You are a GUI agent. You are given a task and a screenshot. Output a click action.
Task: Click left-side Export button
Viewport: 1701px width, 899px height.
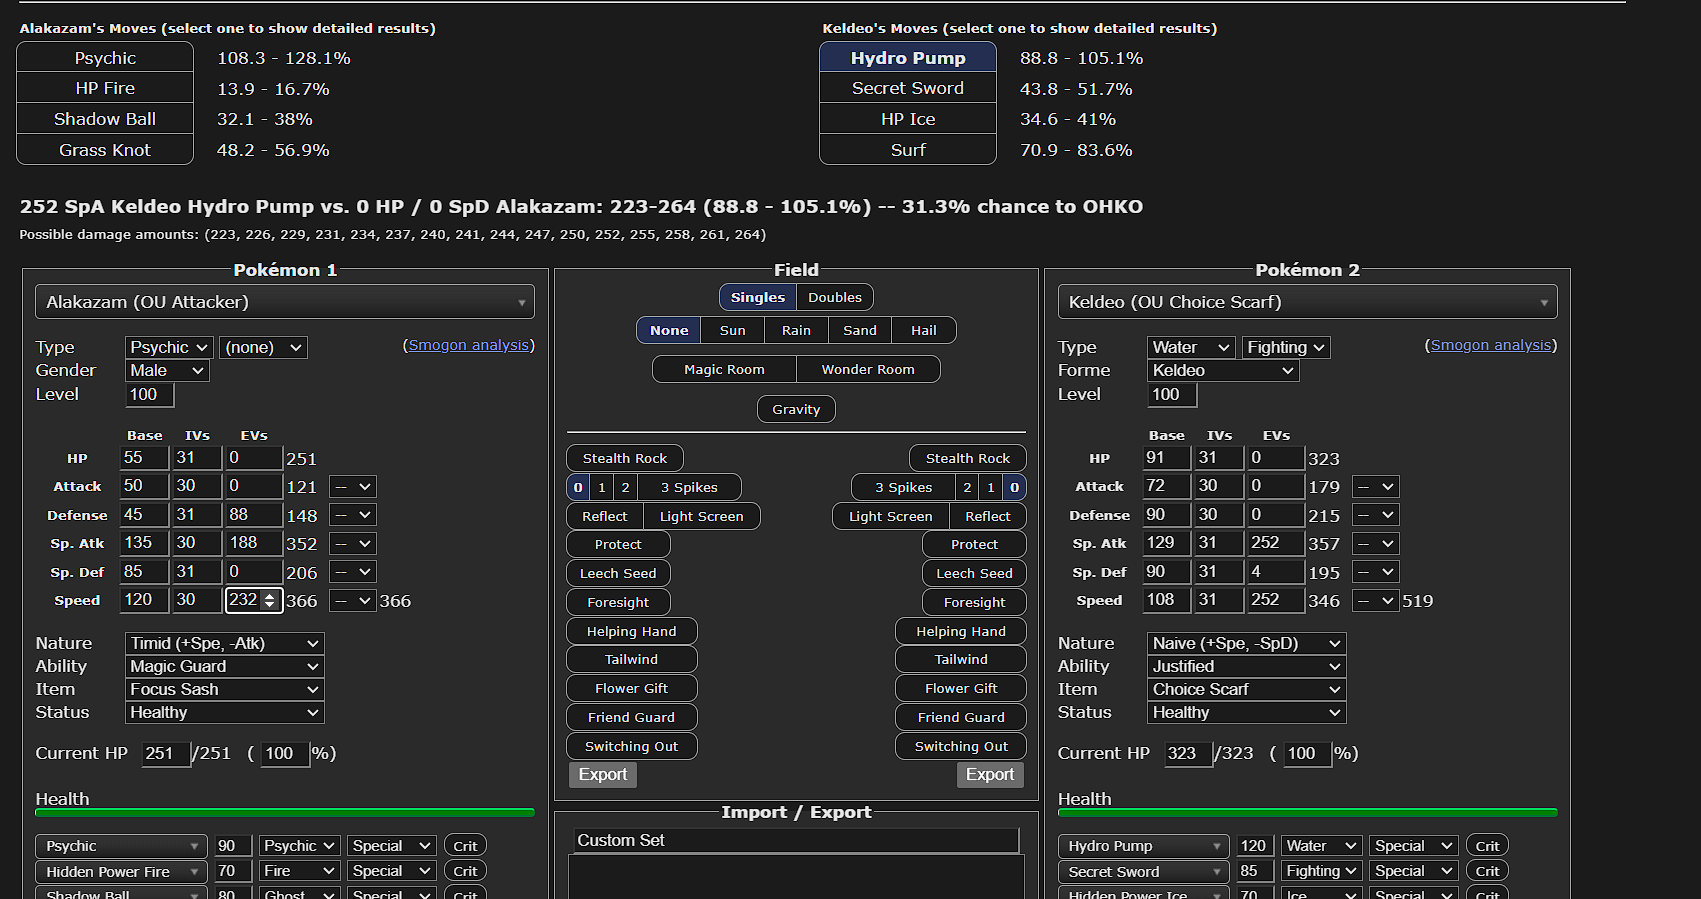603,774
